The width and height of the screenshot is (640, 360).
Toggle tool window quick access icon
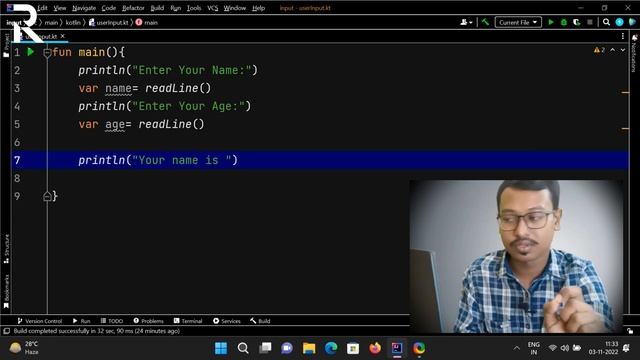[x=7, y=331]
